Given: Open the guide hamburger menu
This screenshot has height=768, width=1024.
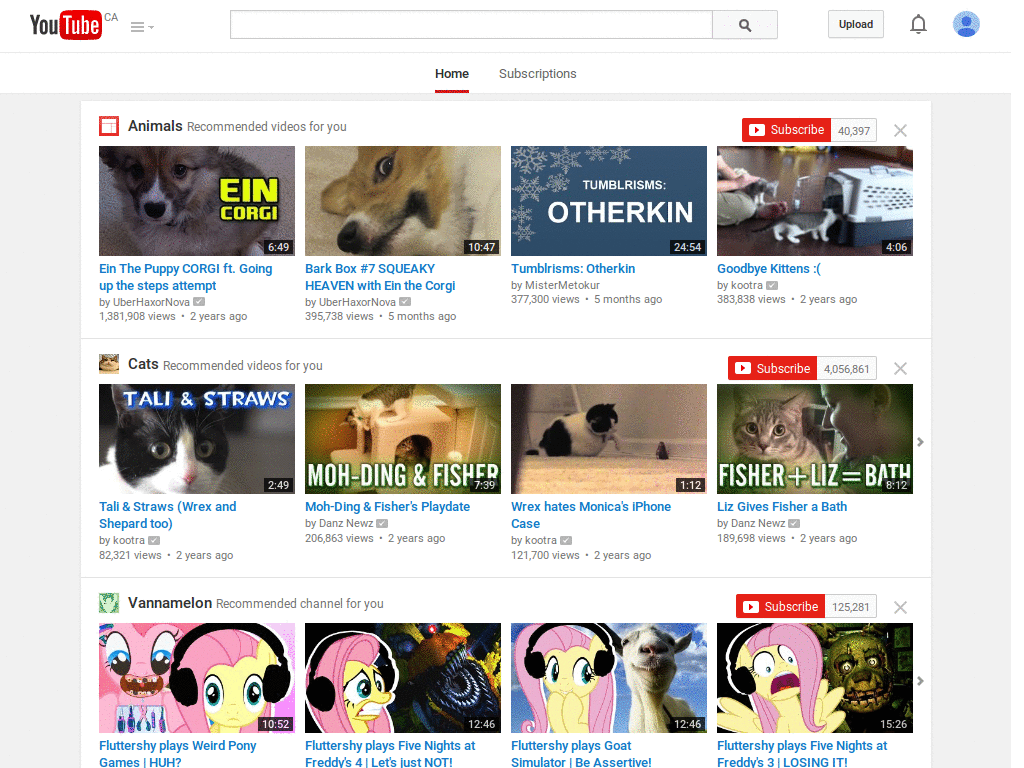Looking at the screenshot, I should [x=142, y=27].
